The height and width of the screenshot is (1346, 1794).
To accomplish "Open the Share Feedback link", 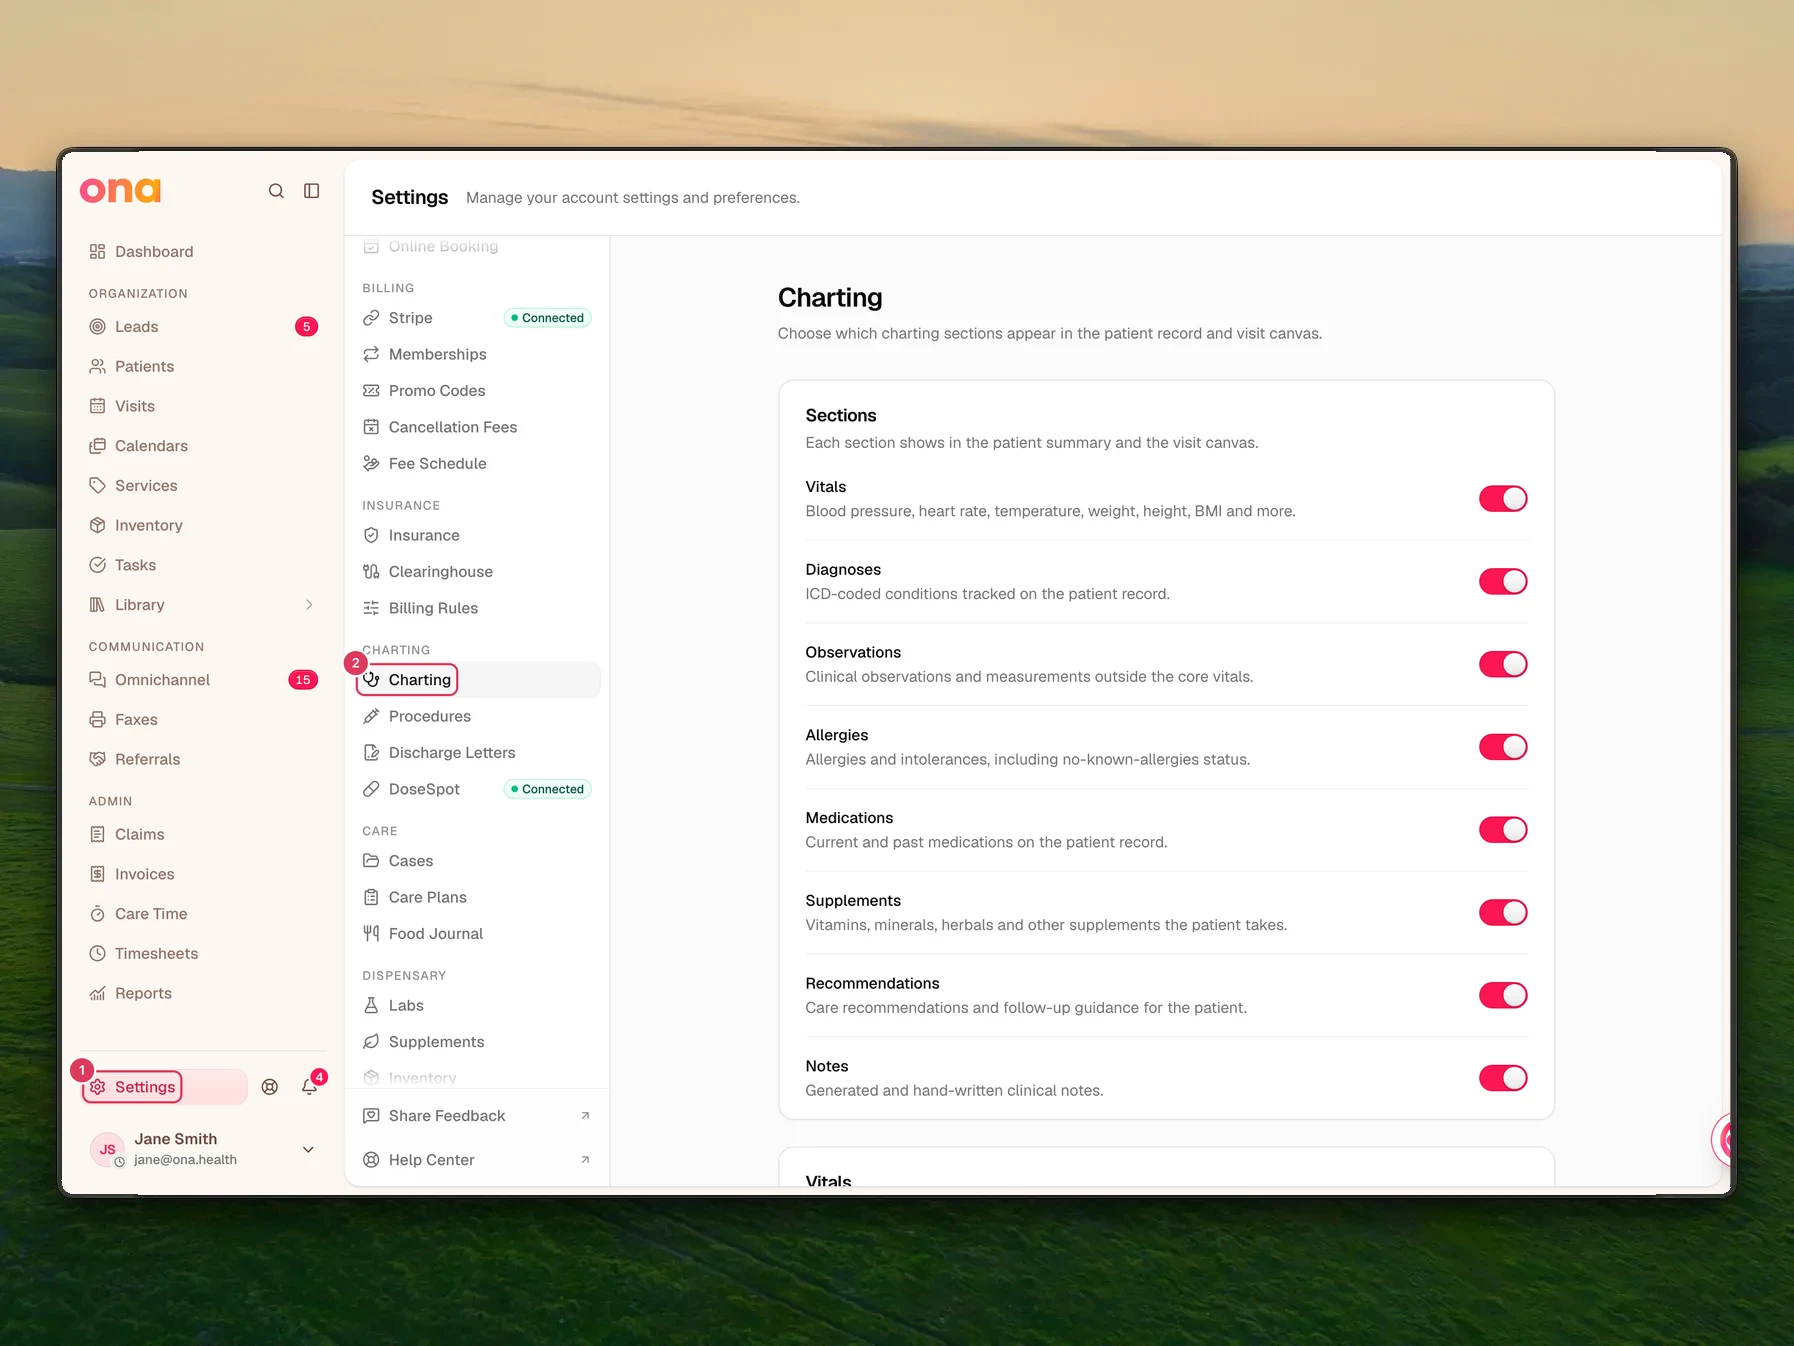I will 477,1116.
